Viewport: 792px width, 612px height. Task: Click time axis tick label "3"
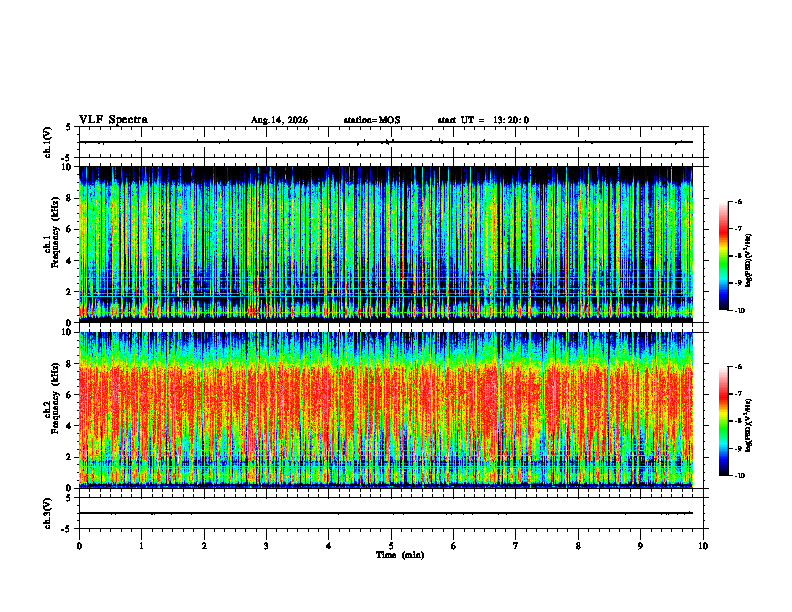click(x=266, y=546)
